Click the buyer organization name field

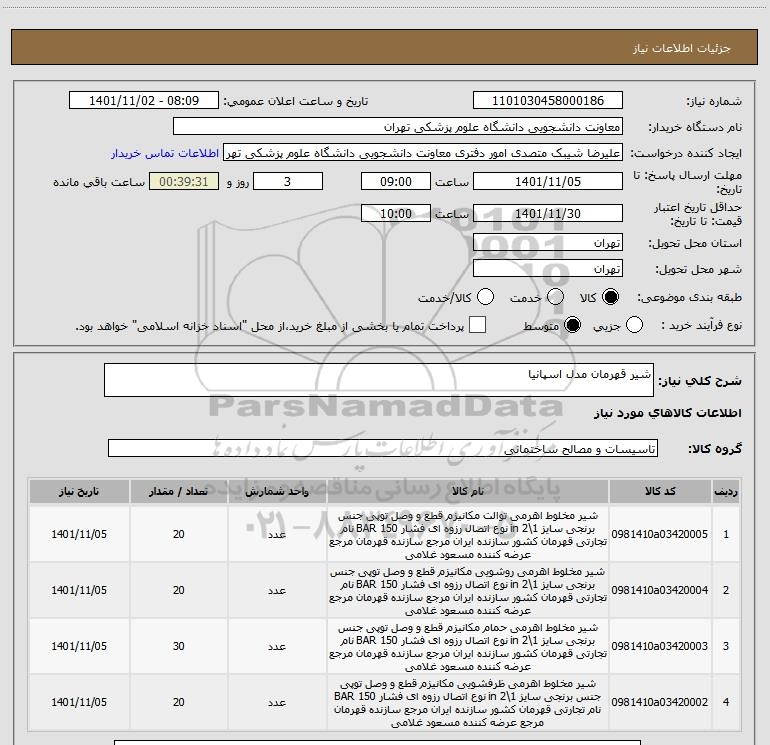(398, 127)
